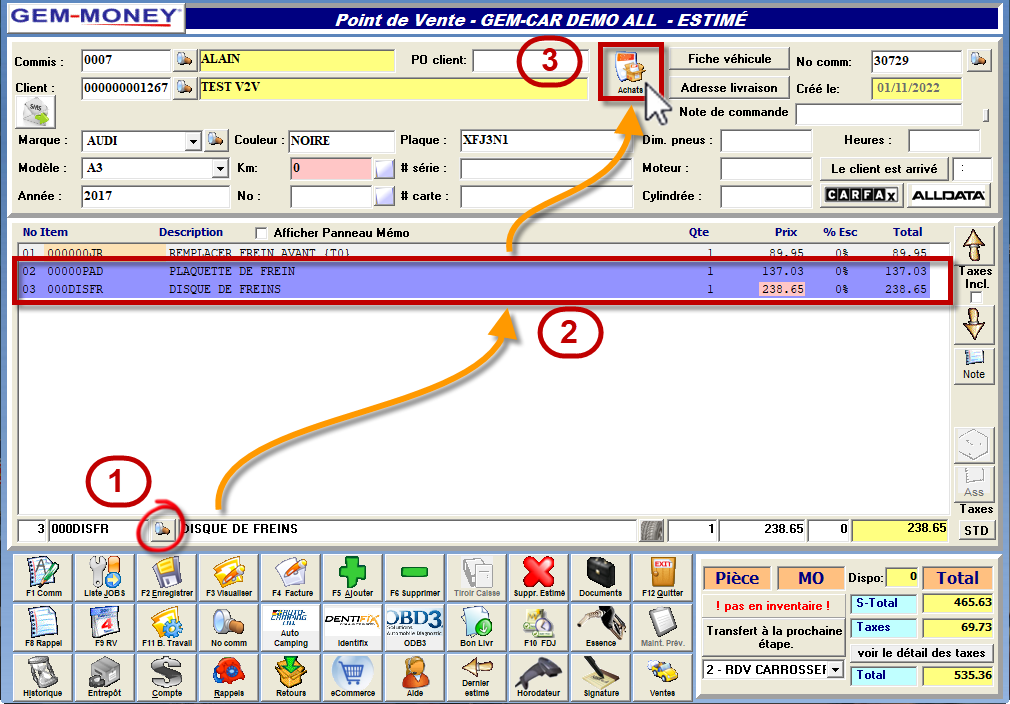The width and height of the screenshot is (1010, 704).
Task: Click the STD taxes button
Action: coord(976,530)
